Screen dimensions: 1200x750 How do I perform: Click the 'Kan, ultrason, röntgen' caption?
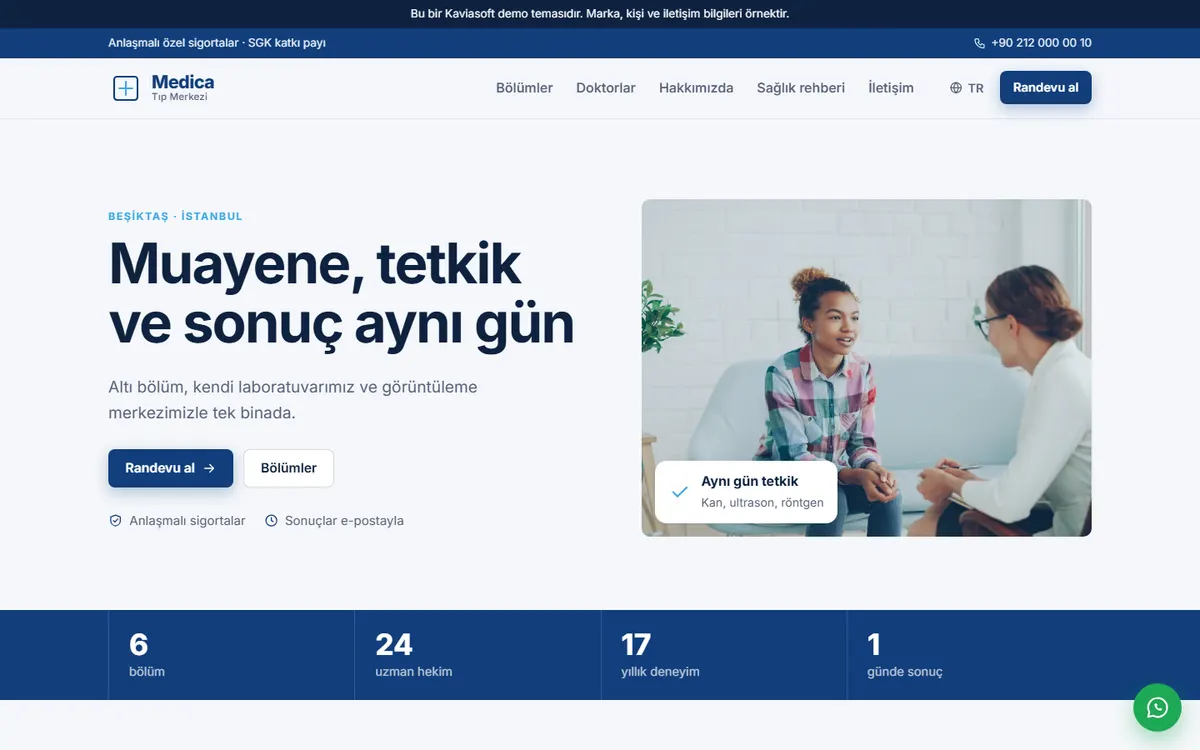[762, 503]
